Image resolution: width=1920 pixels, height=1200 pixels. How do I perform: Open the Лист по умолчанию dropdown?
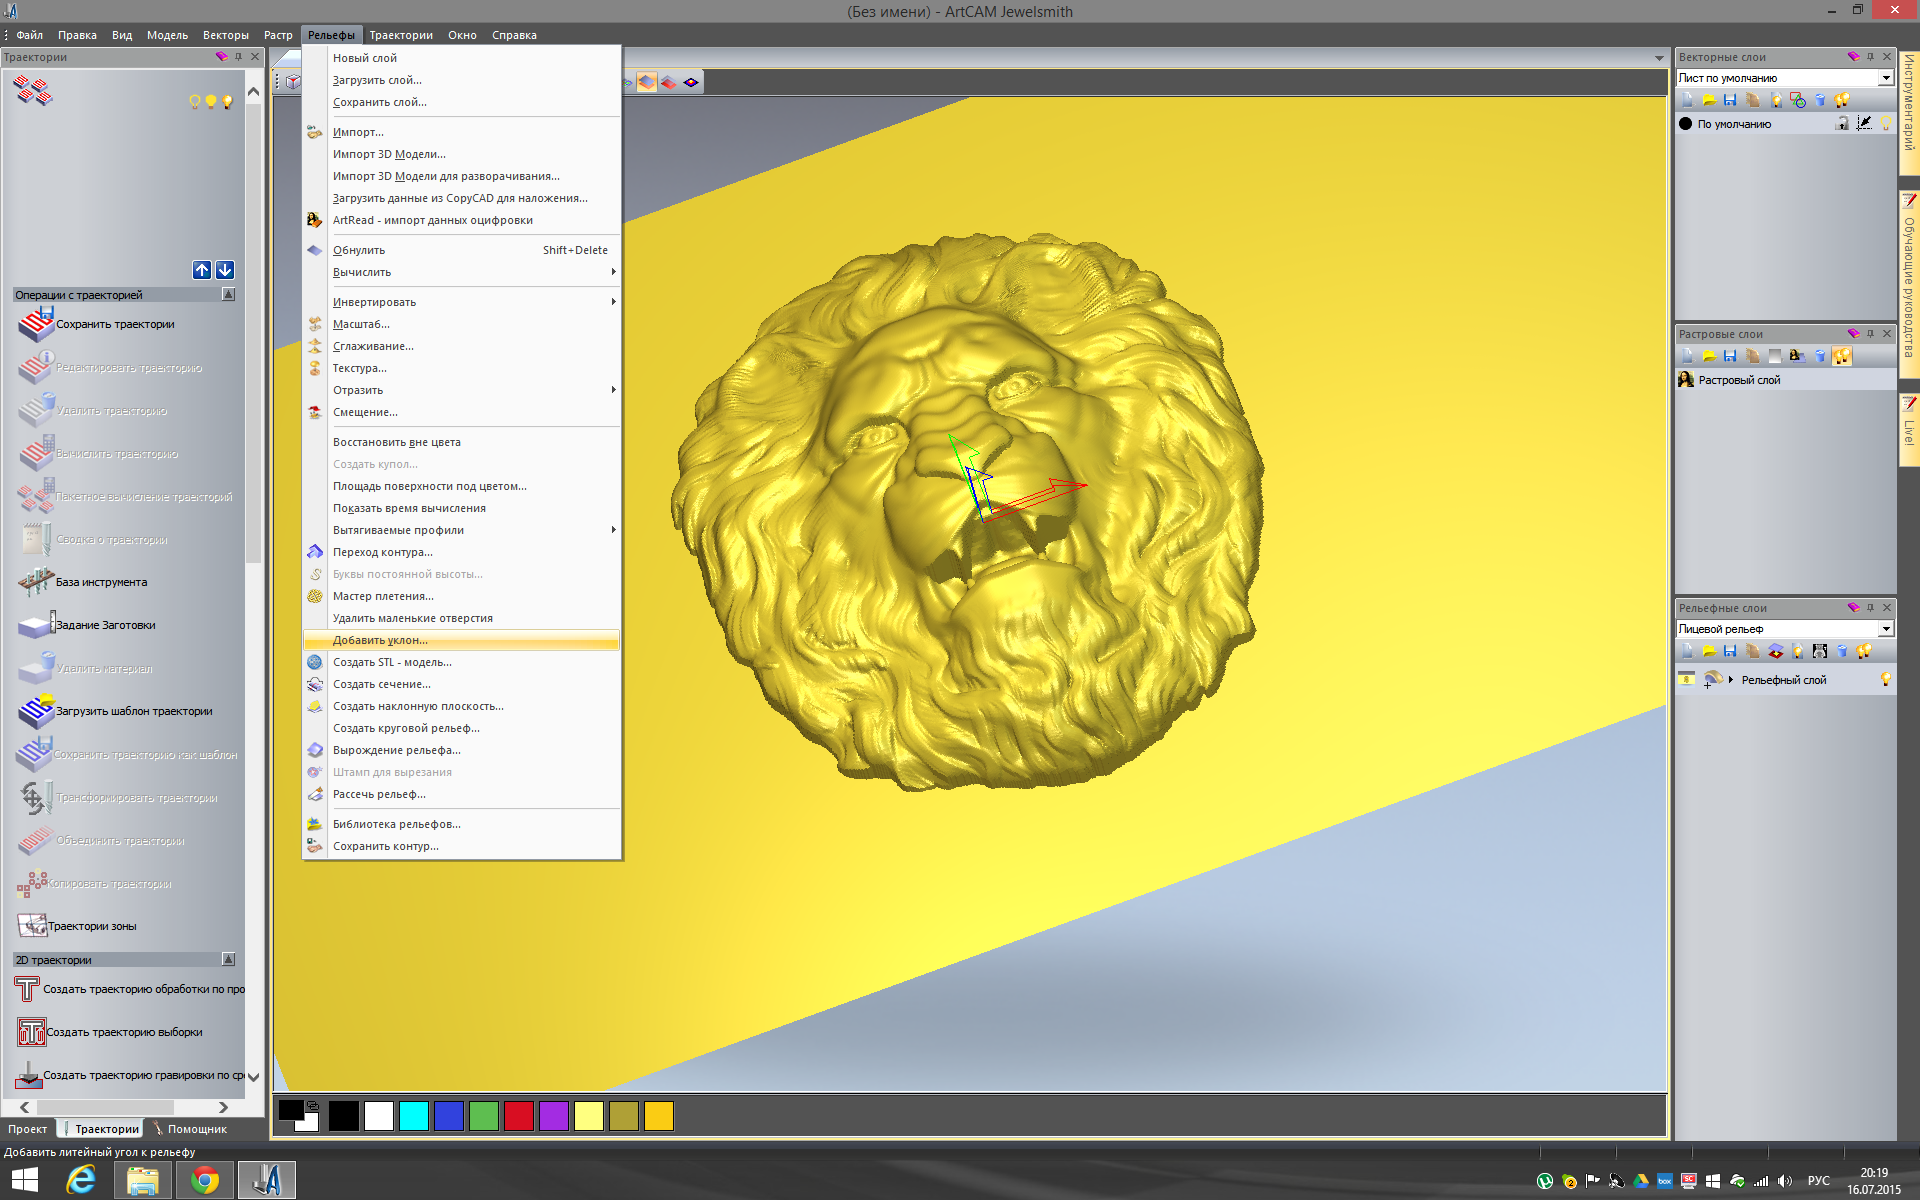coord(1886,78)
